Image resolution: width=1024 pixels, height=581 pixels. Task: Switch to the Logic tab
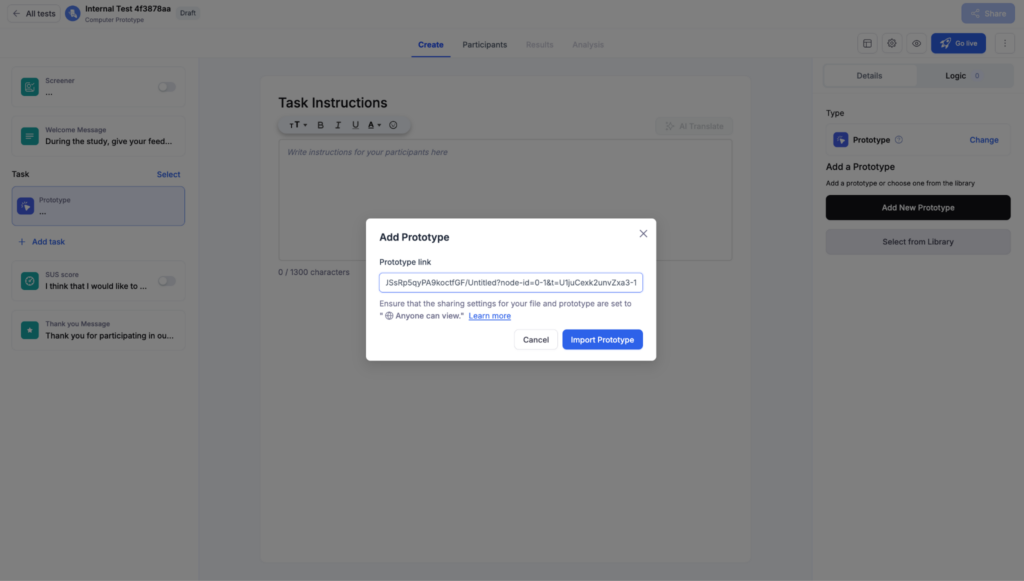click(963, 76)
